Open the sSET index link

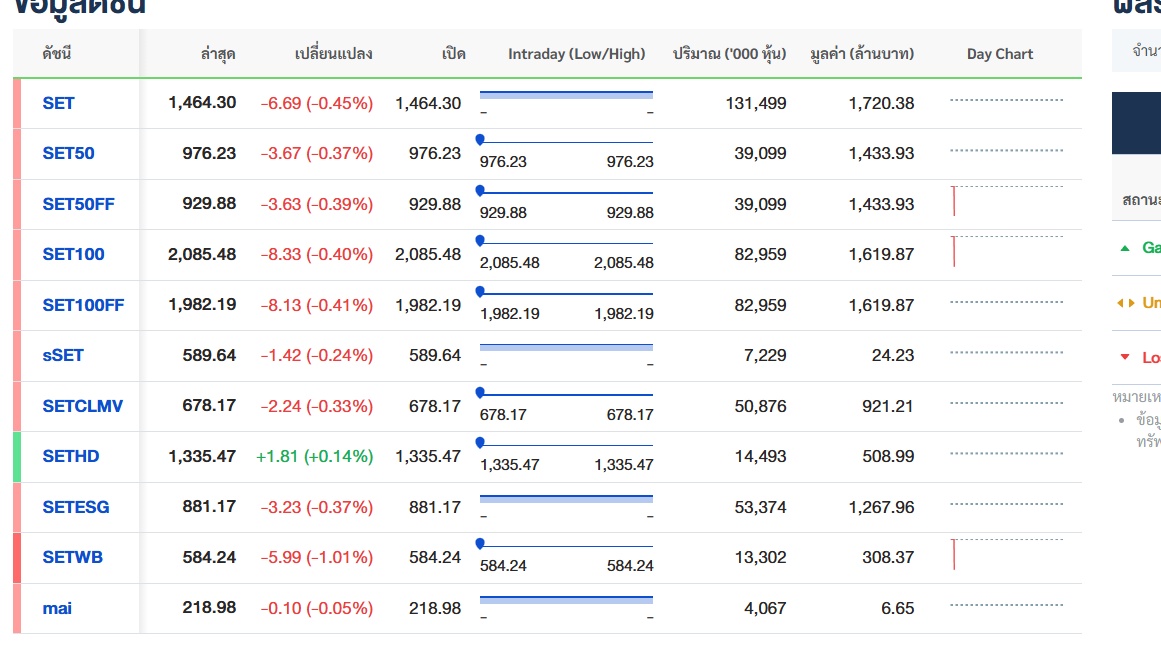pos(63,355)
